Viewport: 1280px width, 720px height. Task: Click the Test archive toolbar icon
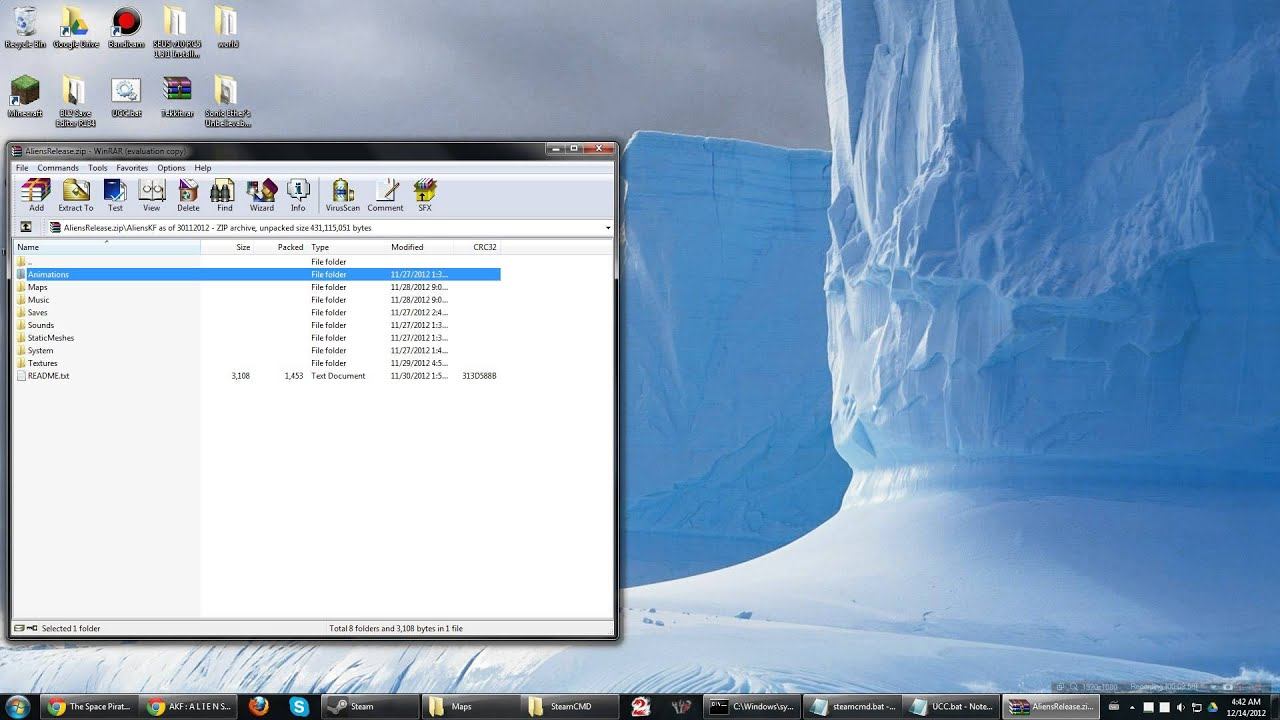click(115, 195)
